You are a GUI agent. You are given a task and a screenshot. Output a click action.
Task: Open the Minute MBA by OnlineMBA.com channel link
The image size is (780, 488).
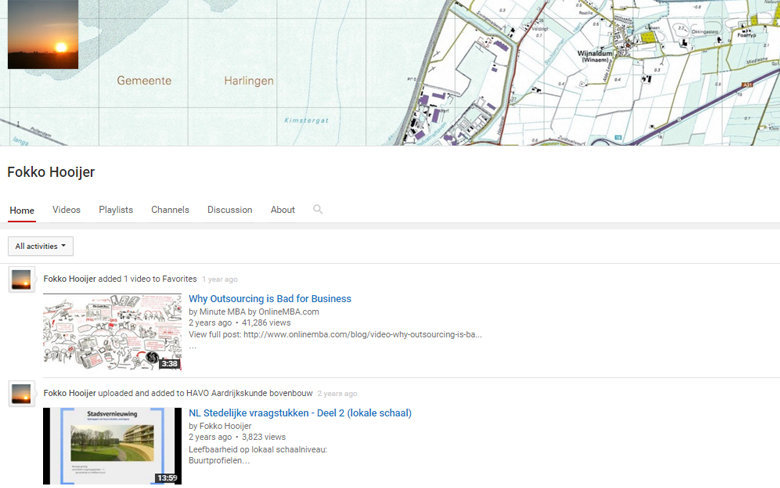(x=259, y=312)
